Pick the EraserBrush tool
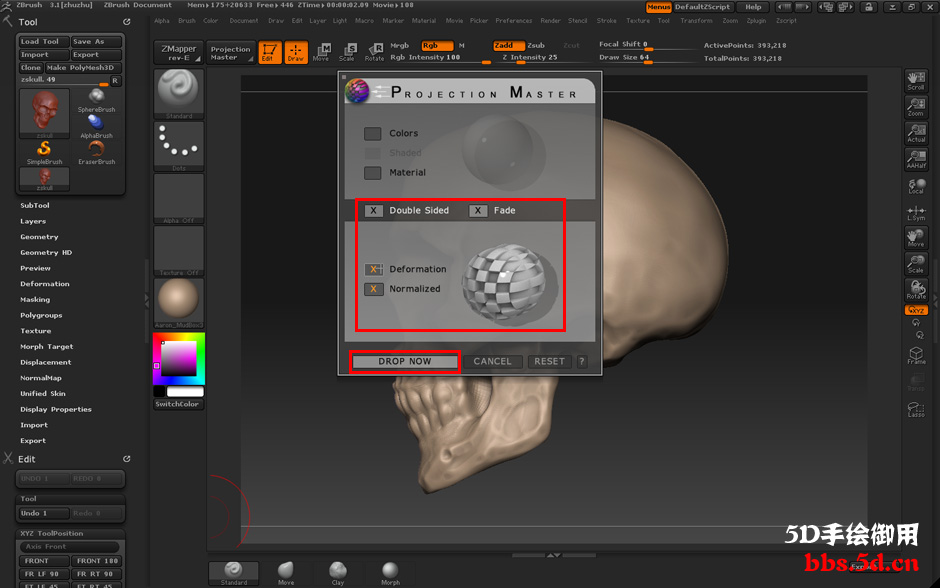Image resolution: width=940 pixels, height=588 pixels. point(96,153)
